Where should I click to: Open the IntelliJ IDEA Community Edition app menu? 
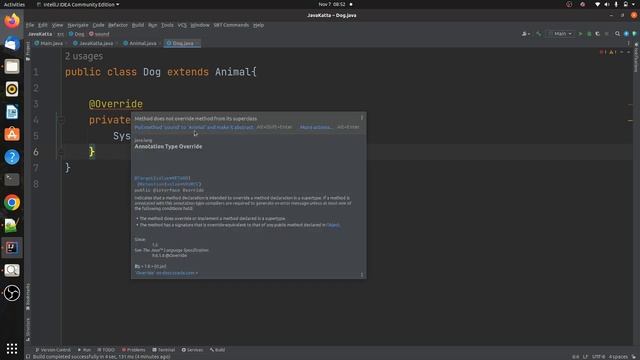coord(78,4)
